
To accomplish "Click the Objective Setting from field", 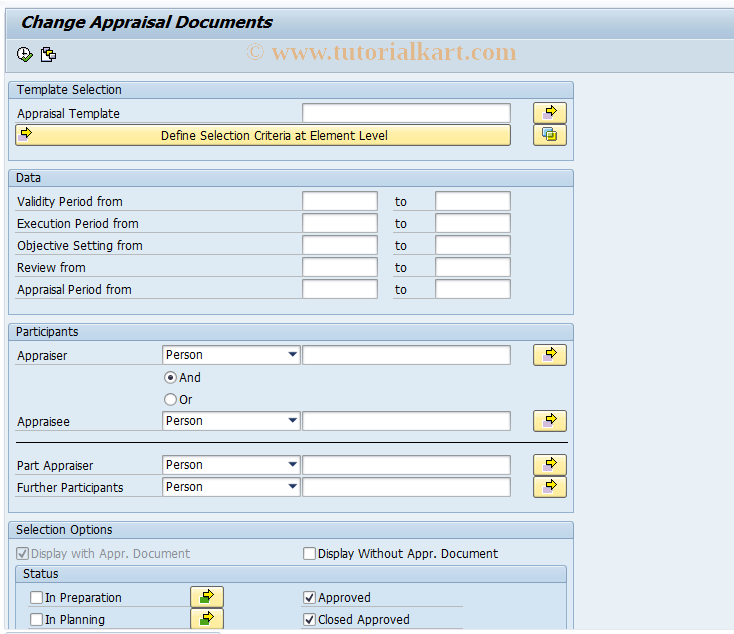I will tap(340, 245).
